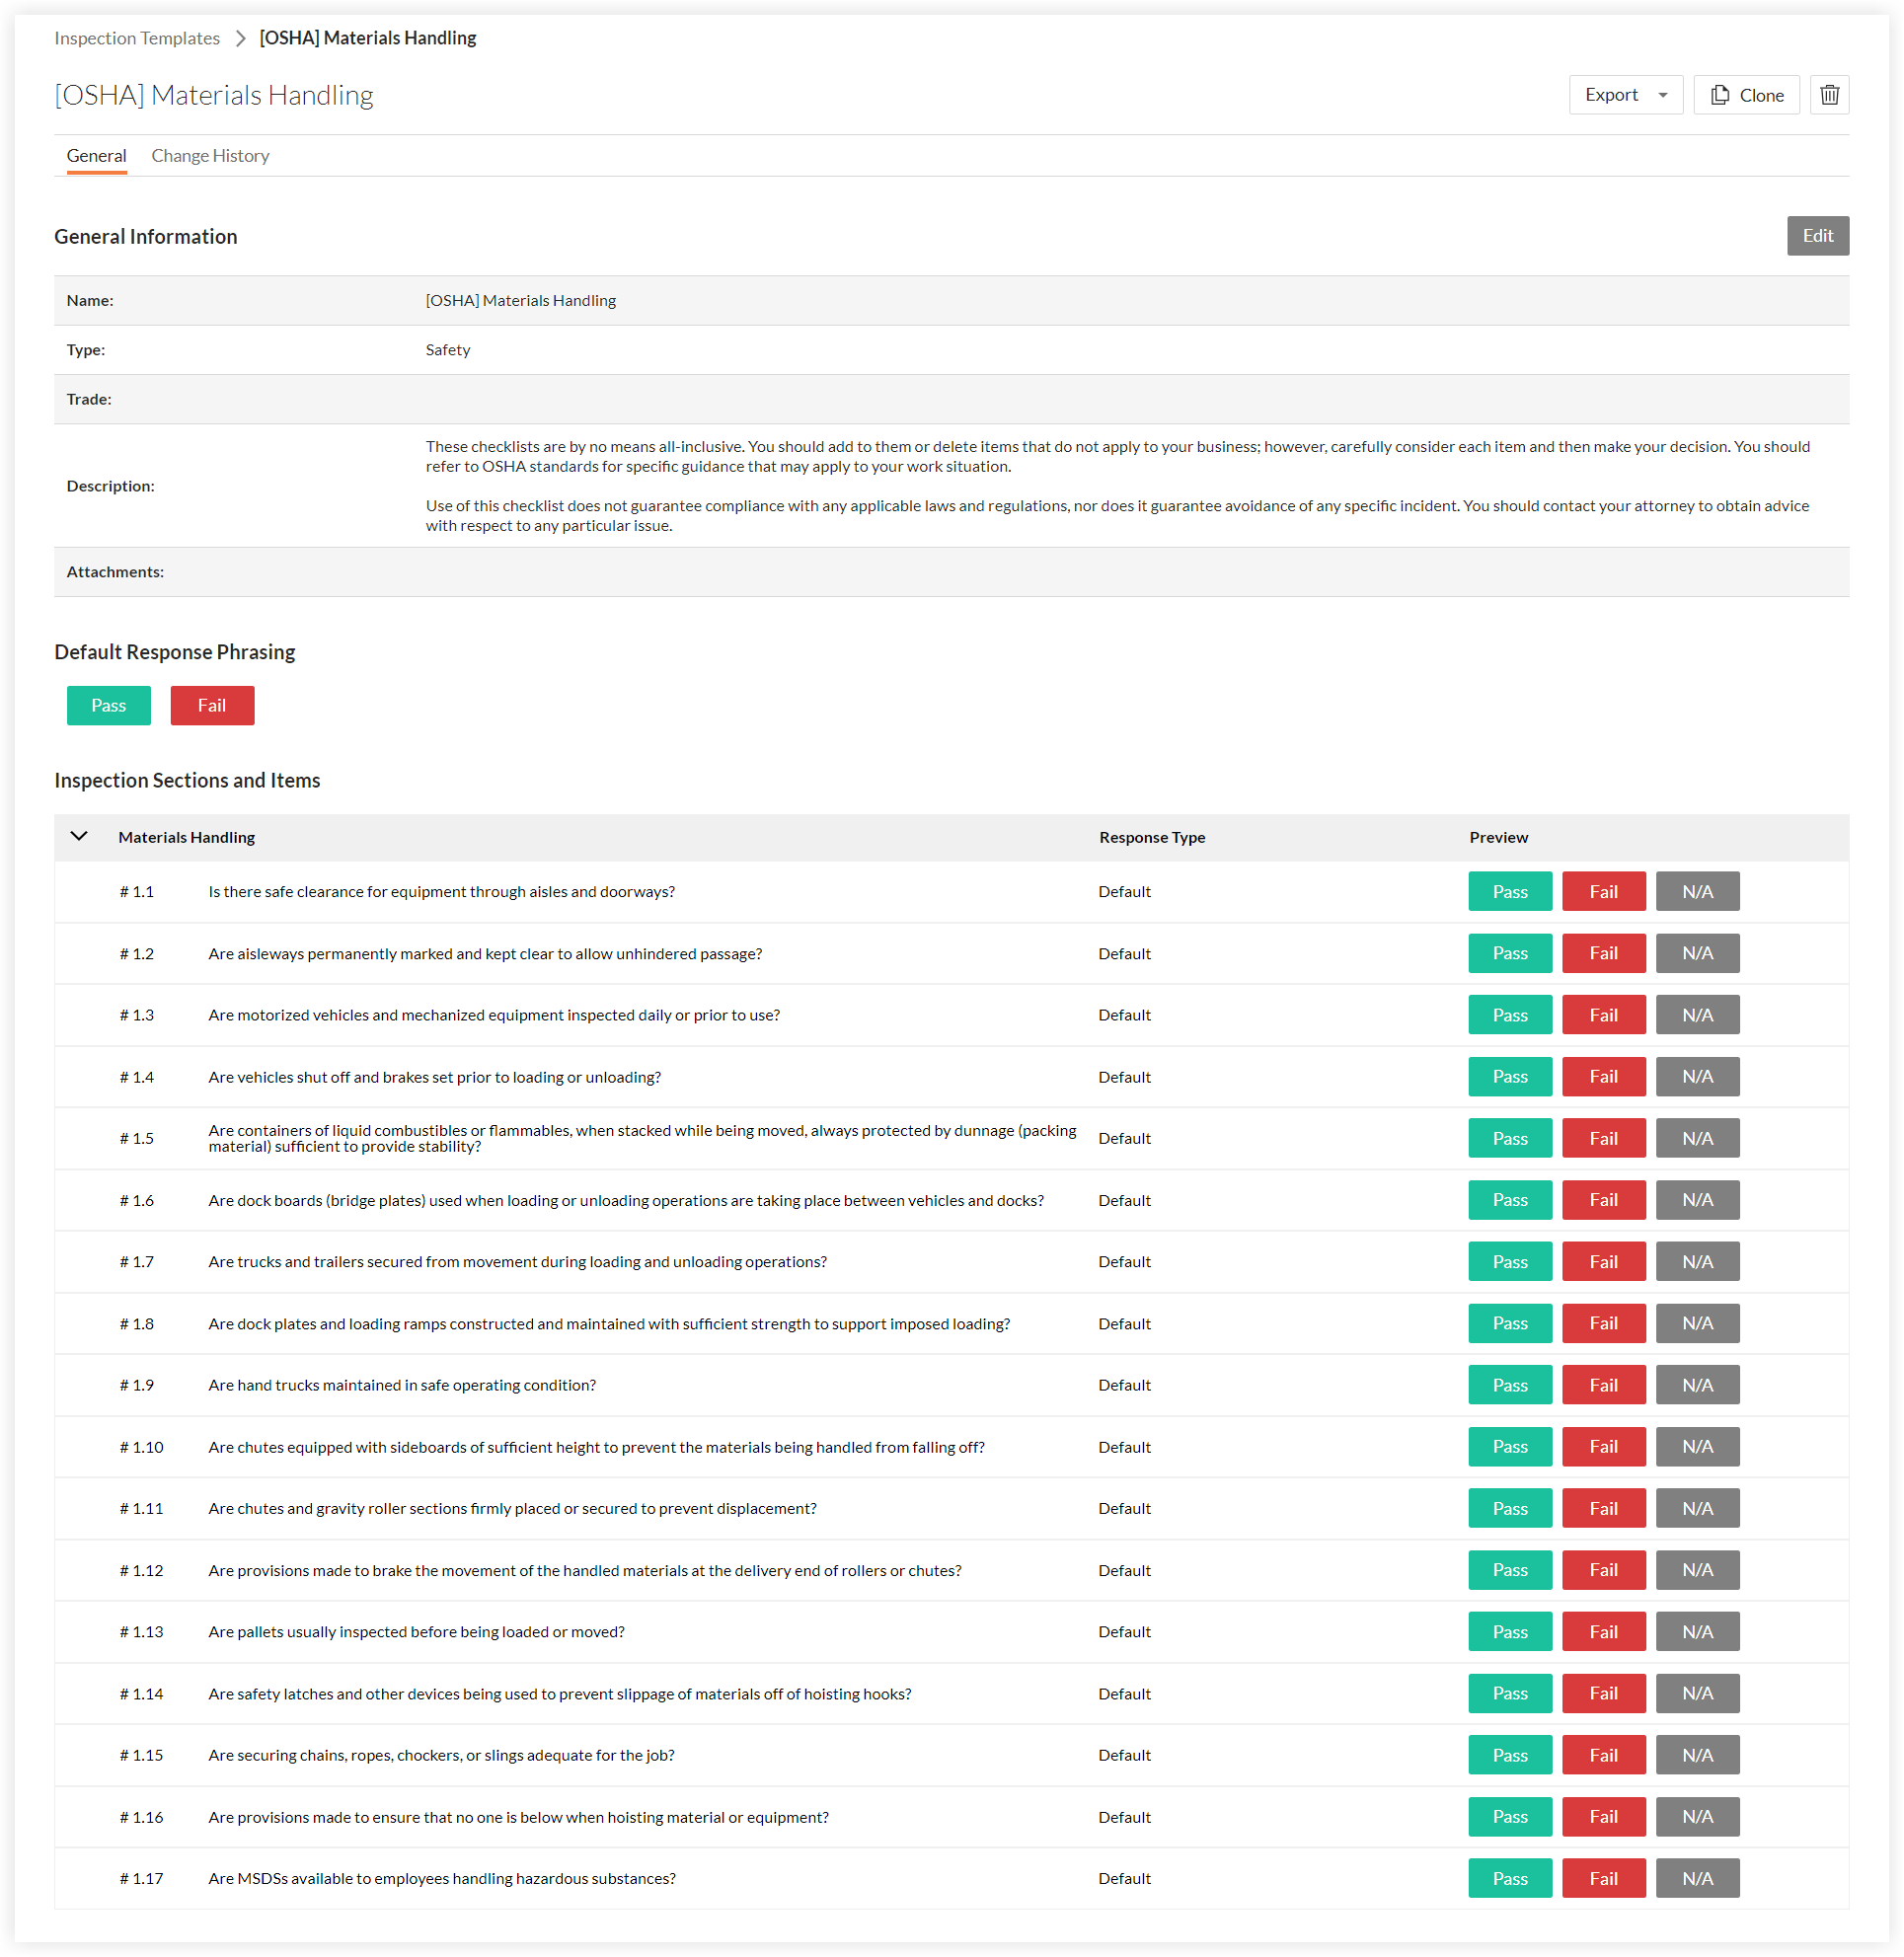Click Pass preview for item 1.13
Image resolution: width=1904 pixels, height=1957 pixels.
pos(1509,1631)
